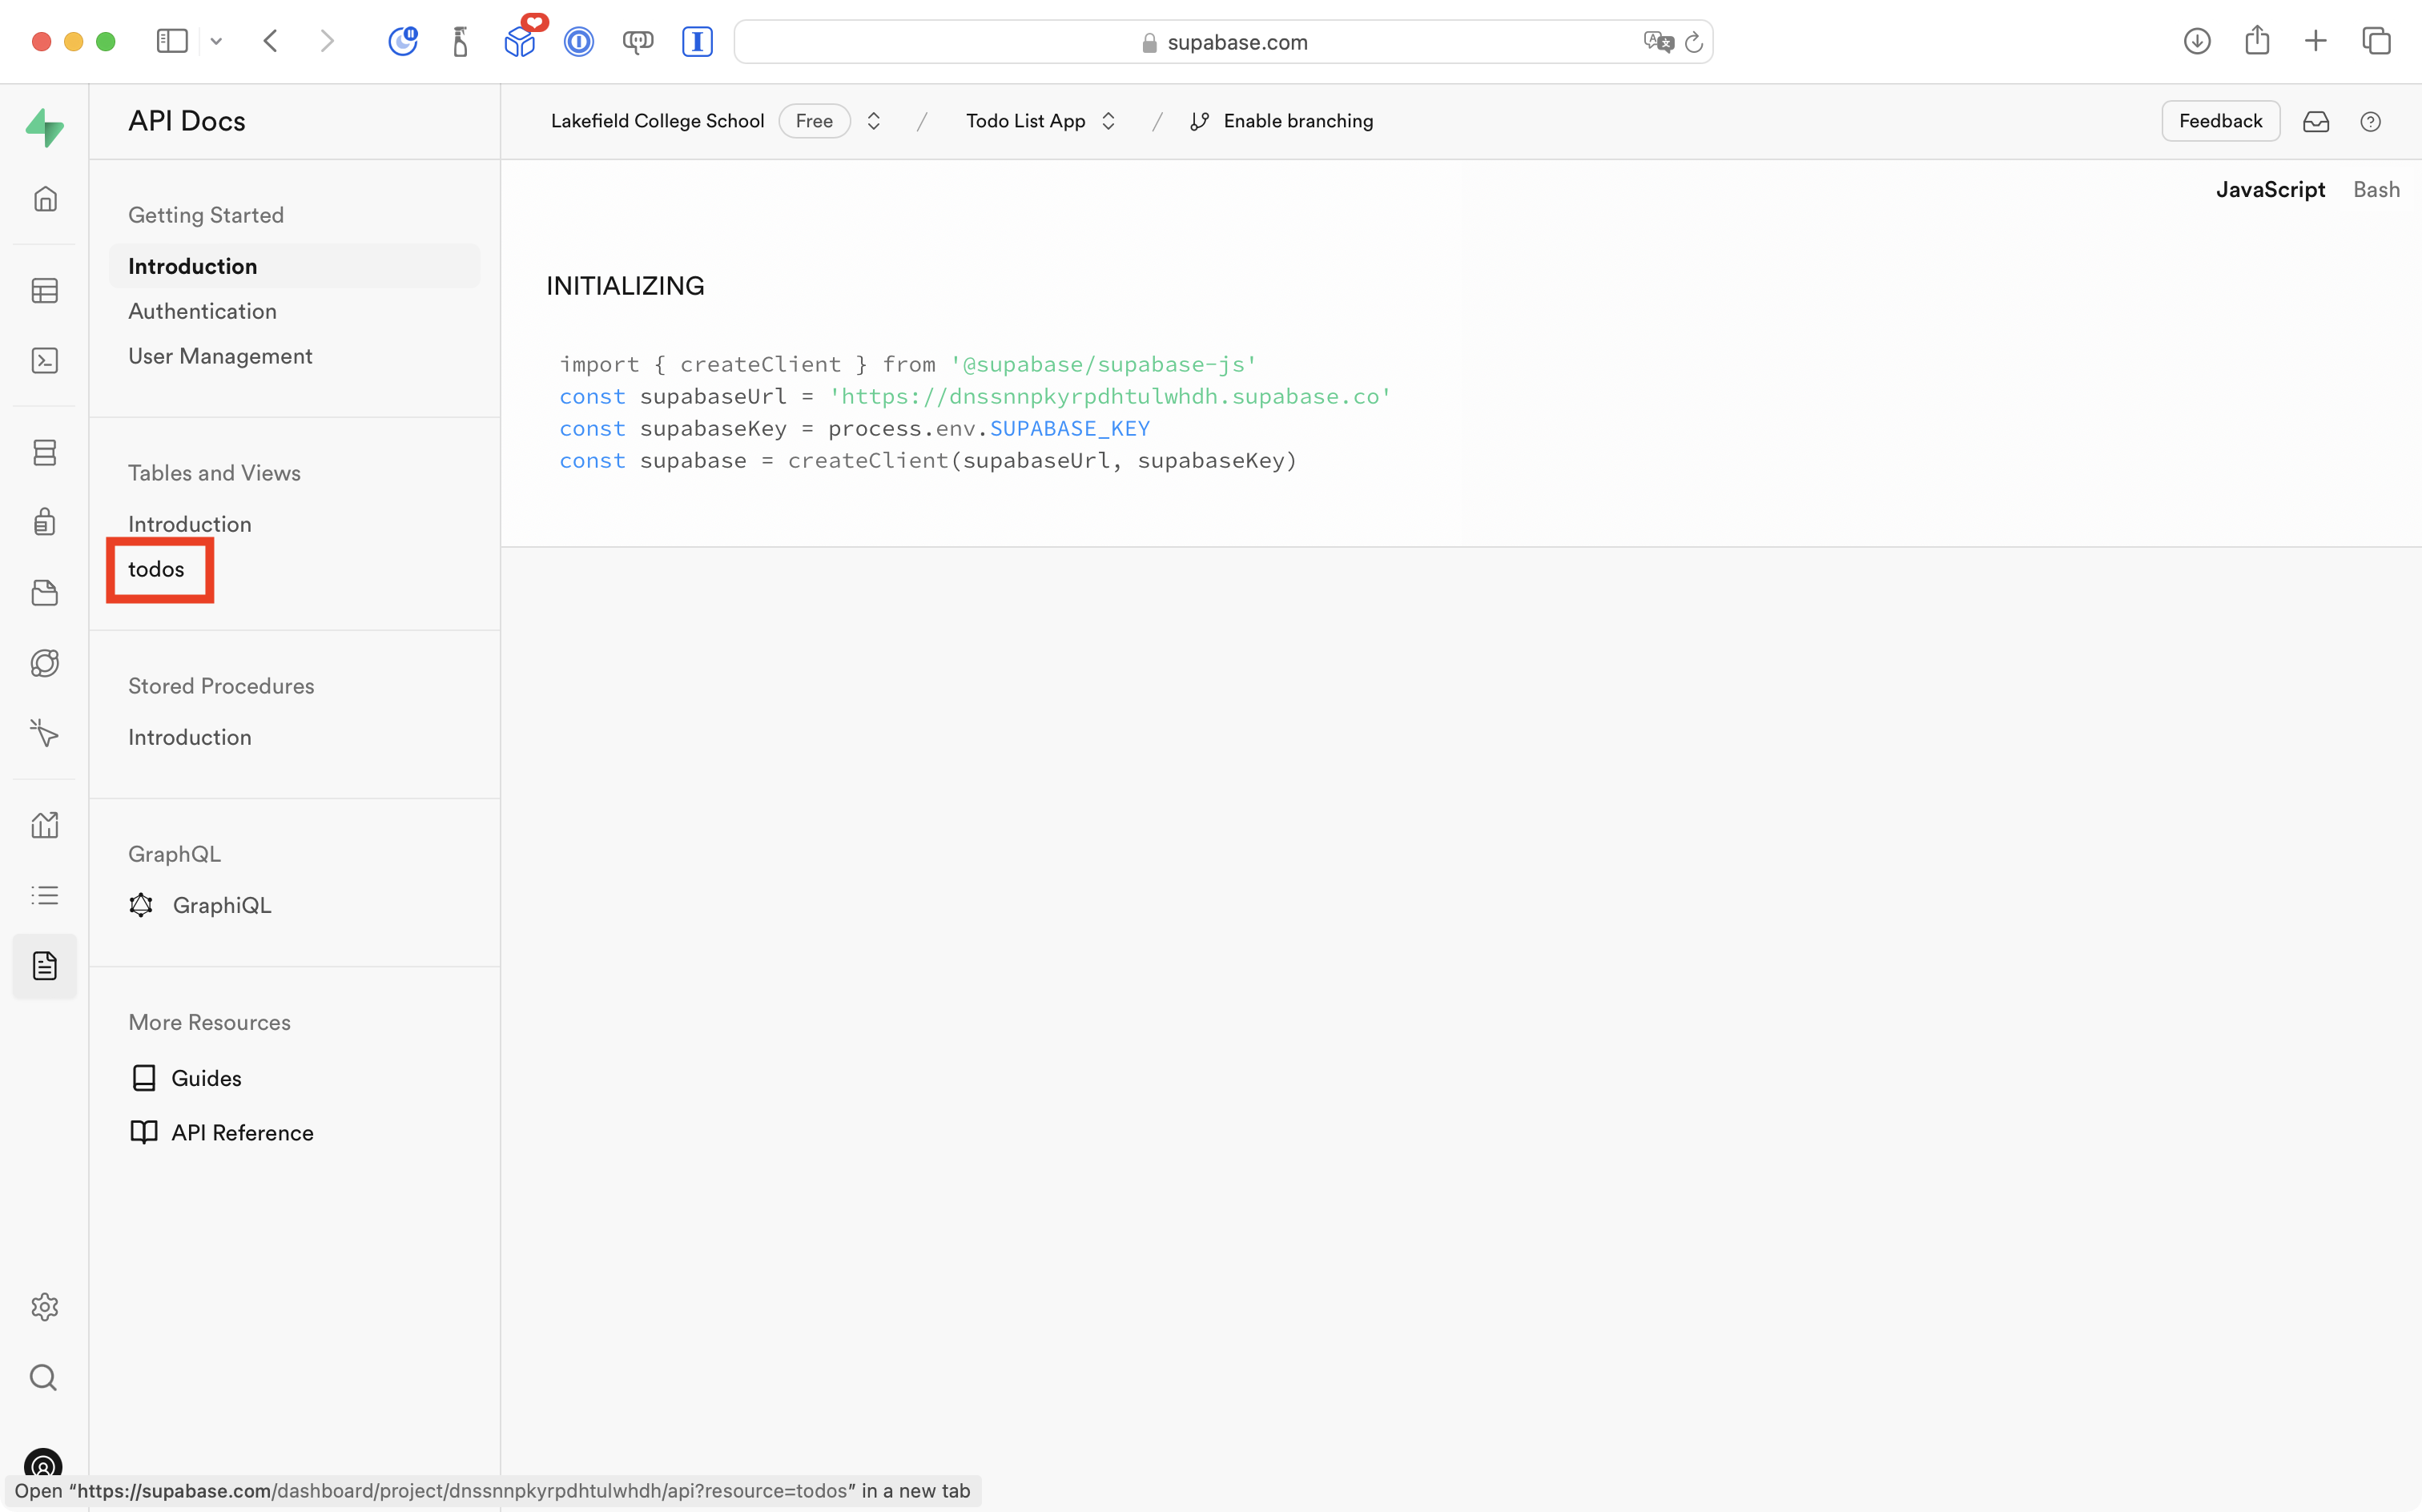The width and height of the screenshot is (2422, 1512).
Task: Open the search tool in sidebar
Action: 45,1377
